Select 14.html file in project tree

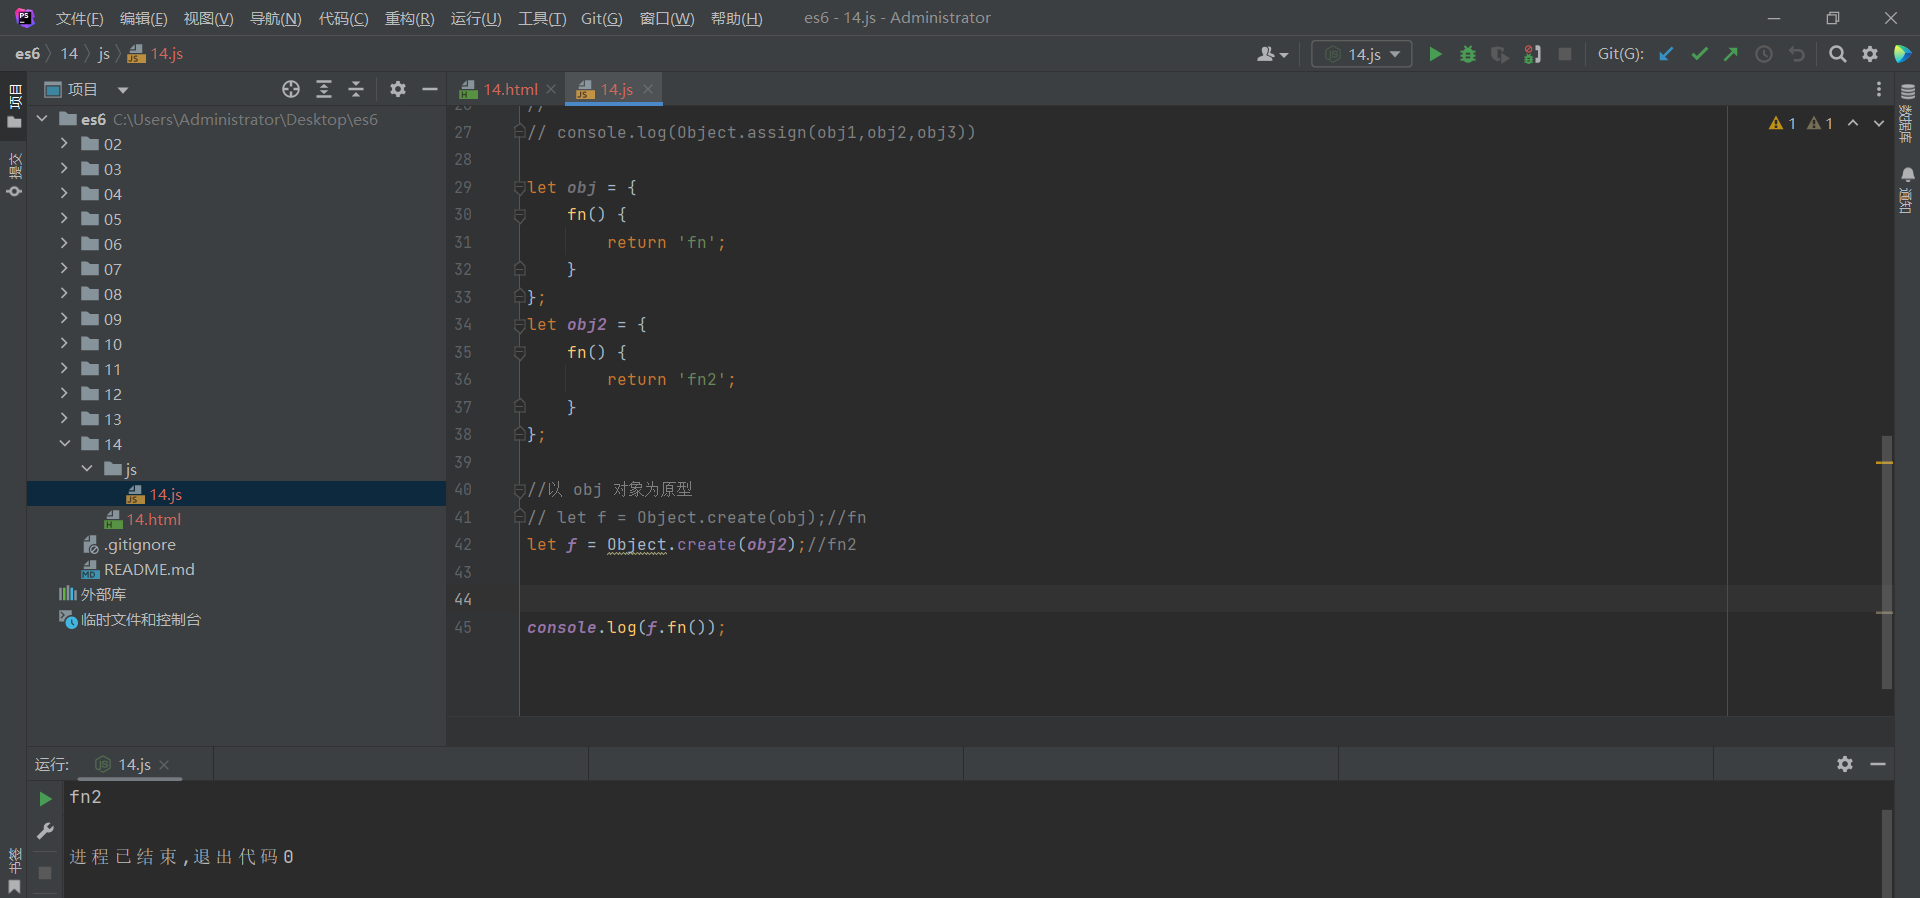pyautogui.click(x=153, y=519)
